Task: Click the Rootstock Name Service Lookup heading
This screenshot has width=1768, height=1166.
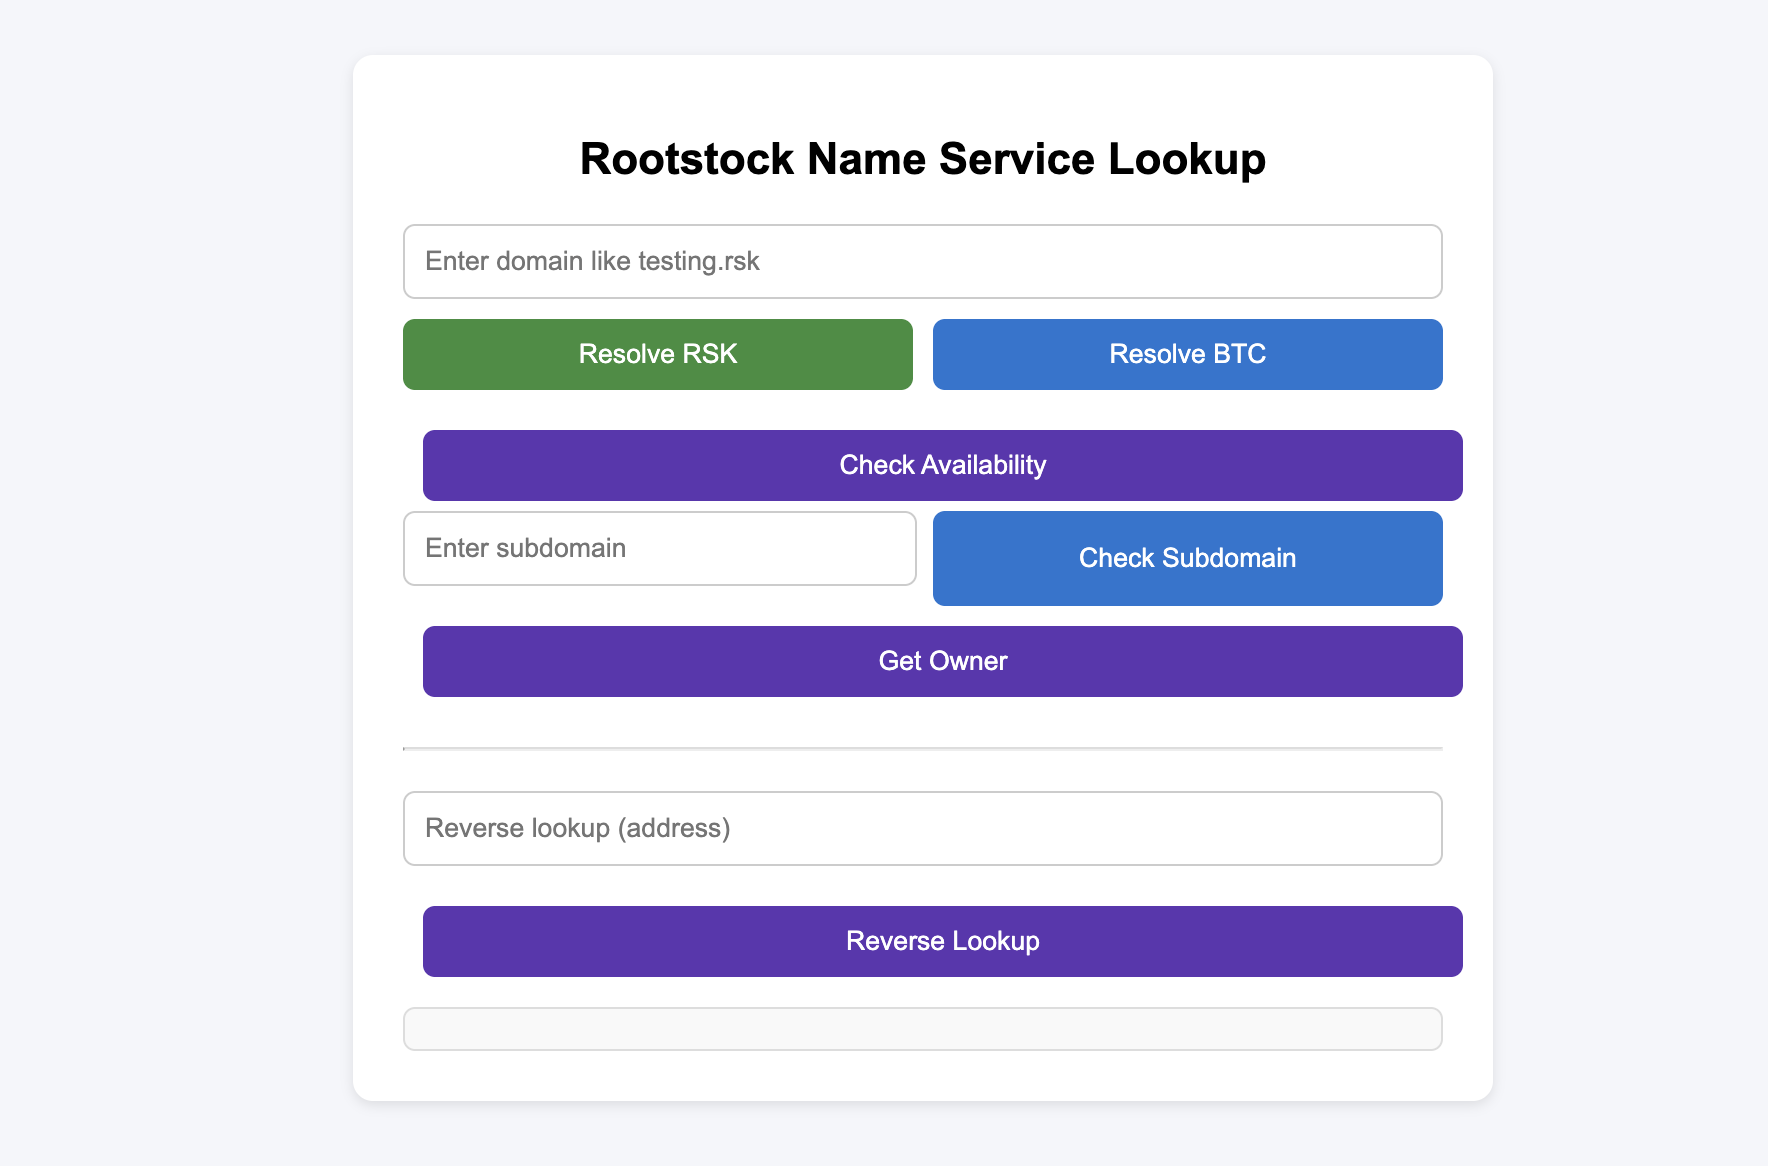Action: (x=922, y=159)
